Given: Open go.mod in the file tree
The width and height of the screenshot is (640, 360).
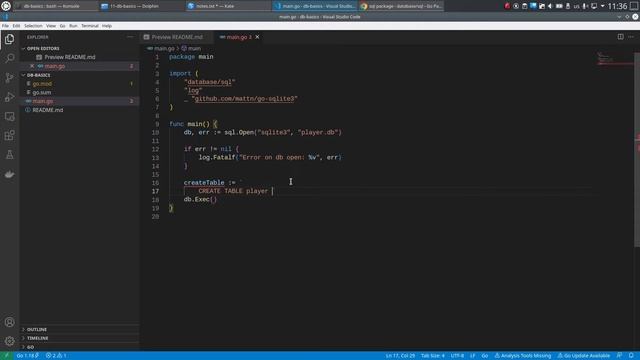Looking at the screenshot, I should [80, 84].
